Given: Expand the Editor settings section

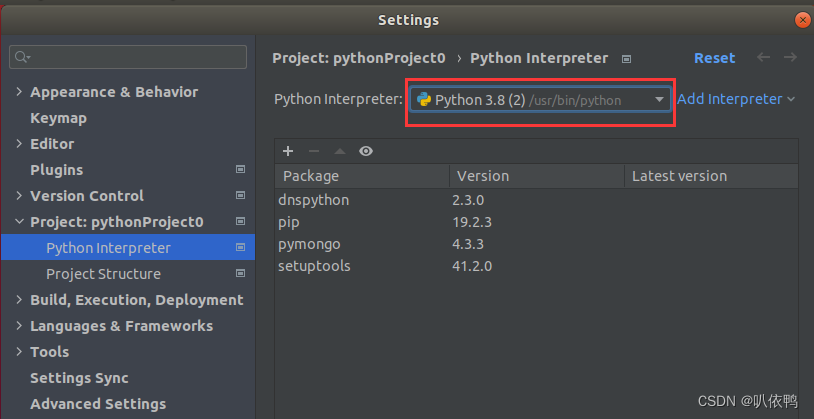Looking at the screenshot, I should point(19,144).
